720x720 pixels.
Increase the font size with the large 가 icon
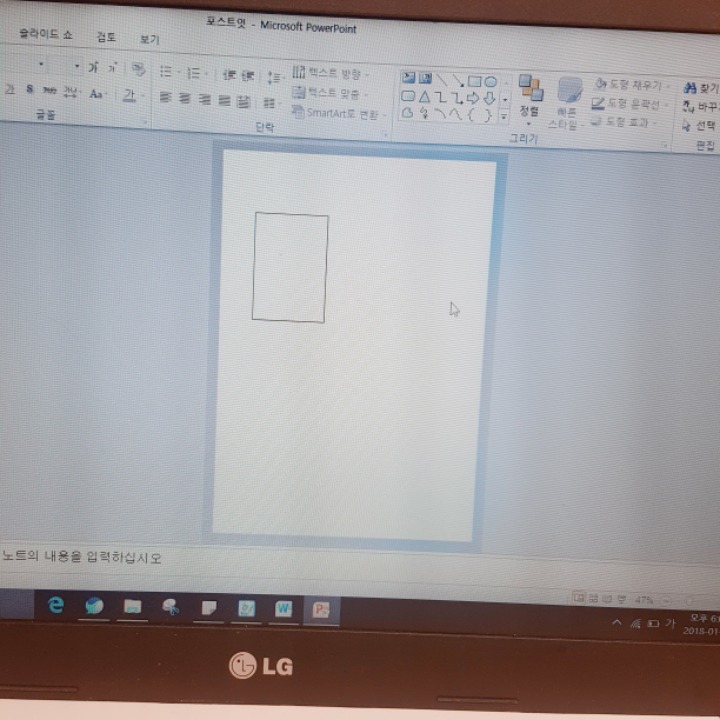(x=93, y=68)
